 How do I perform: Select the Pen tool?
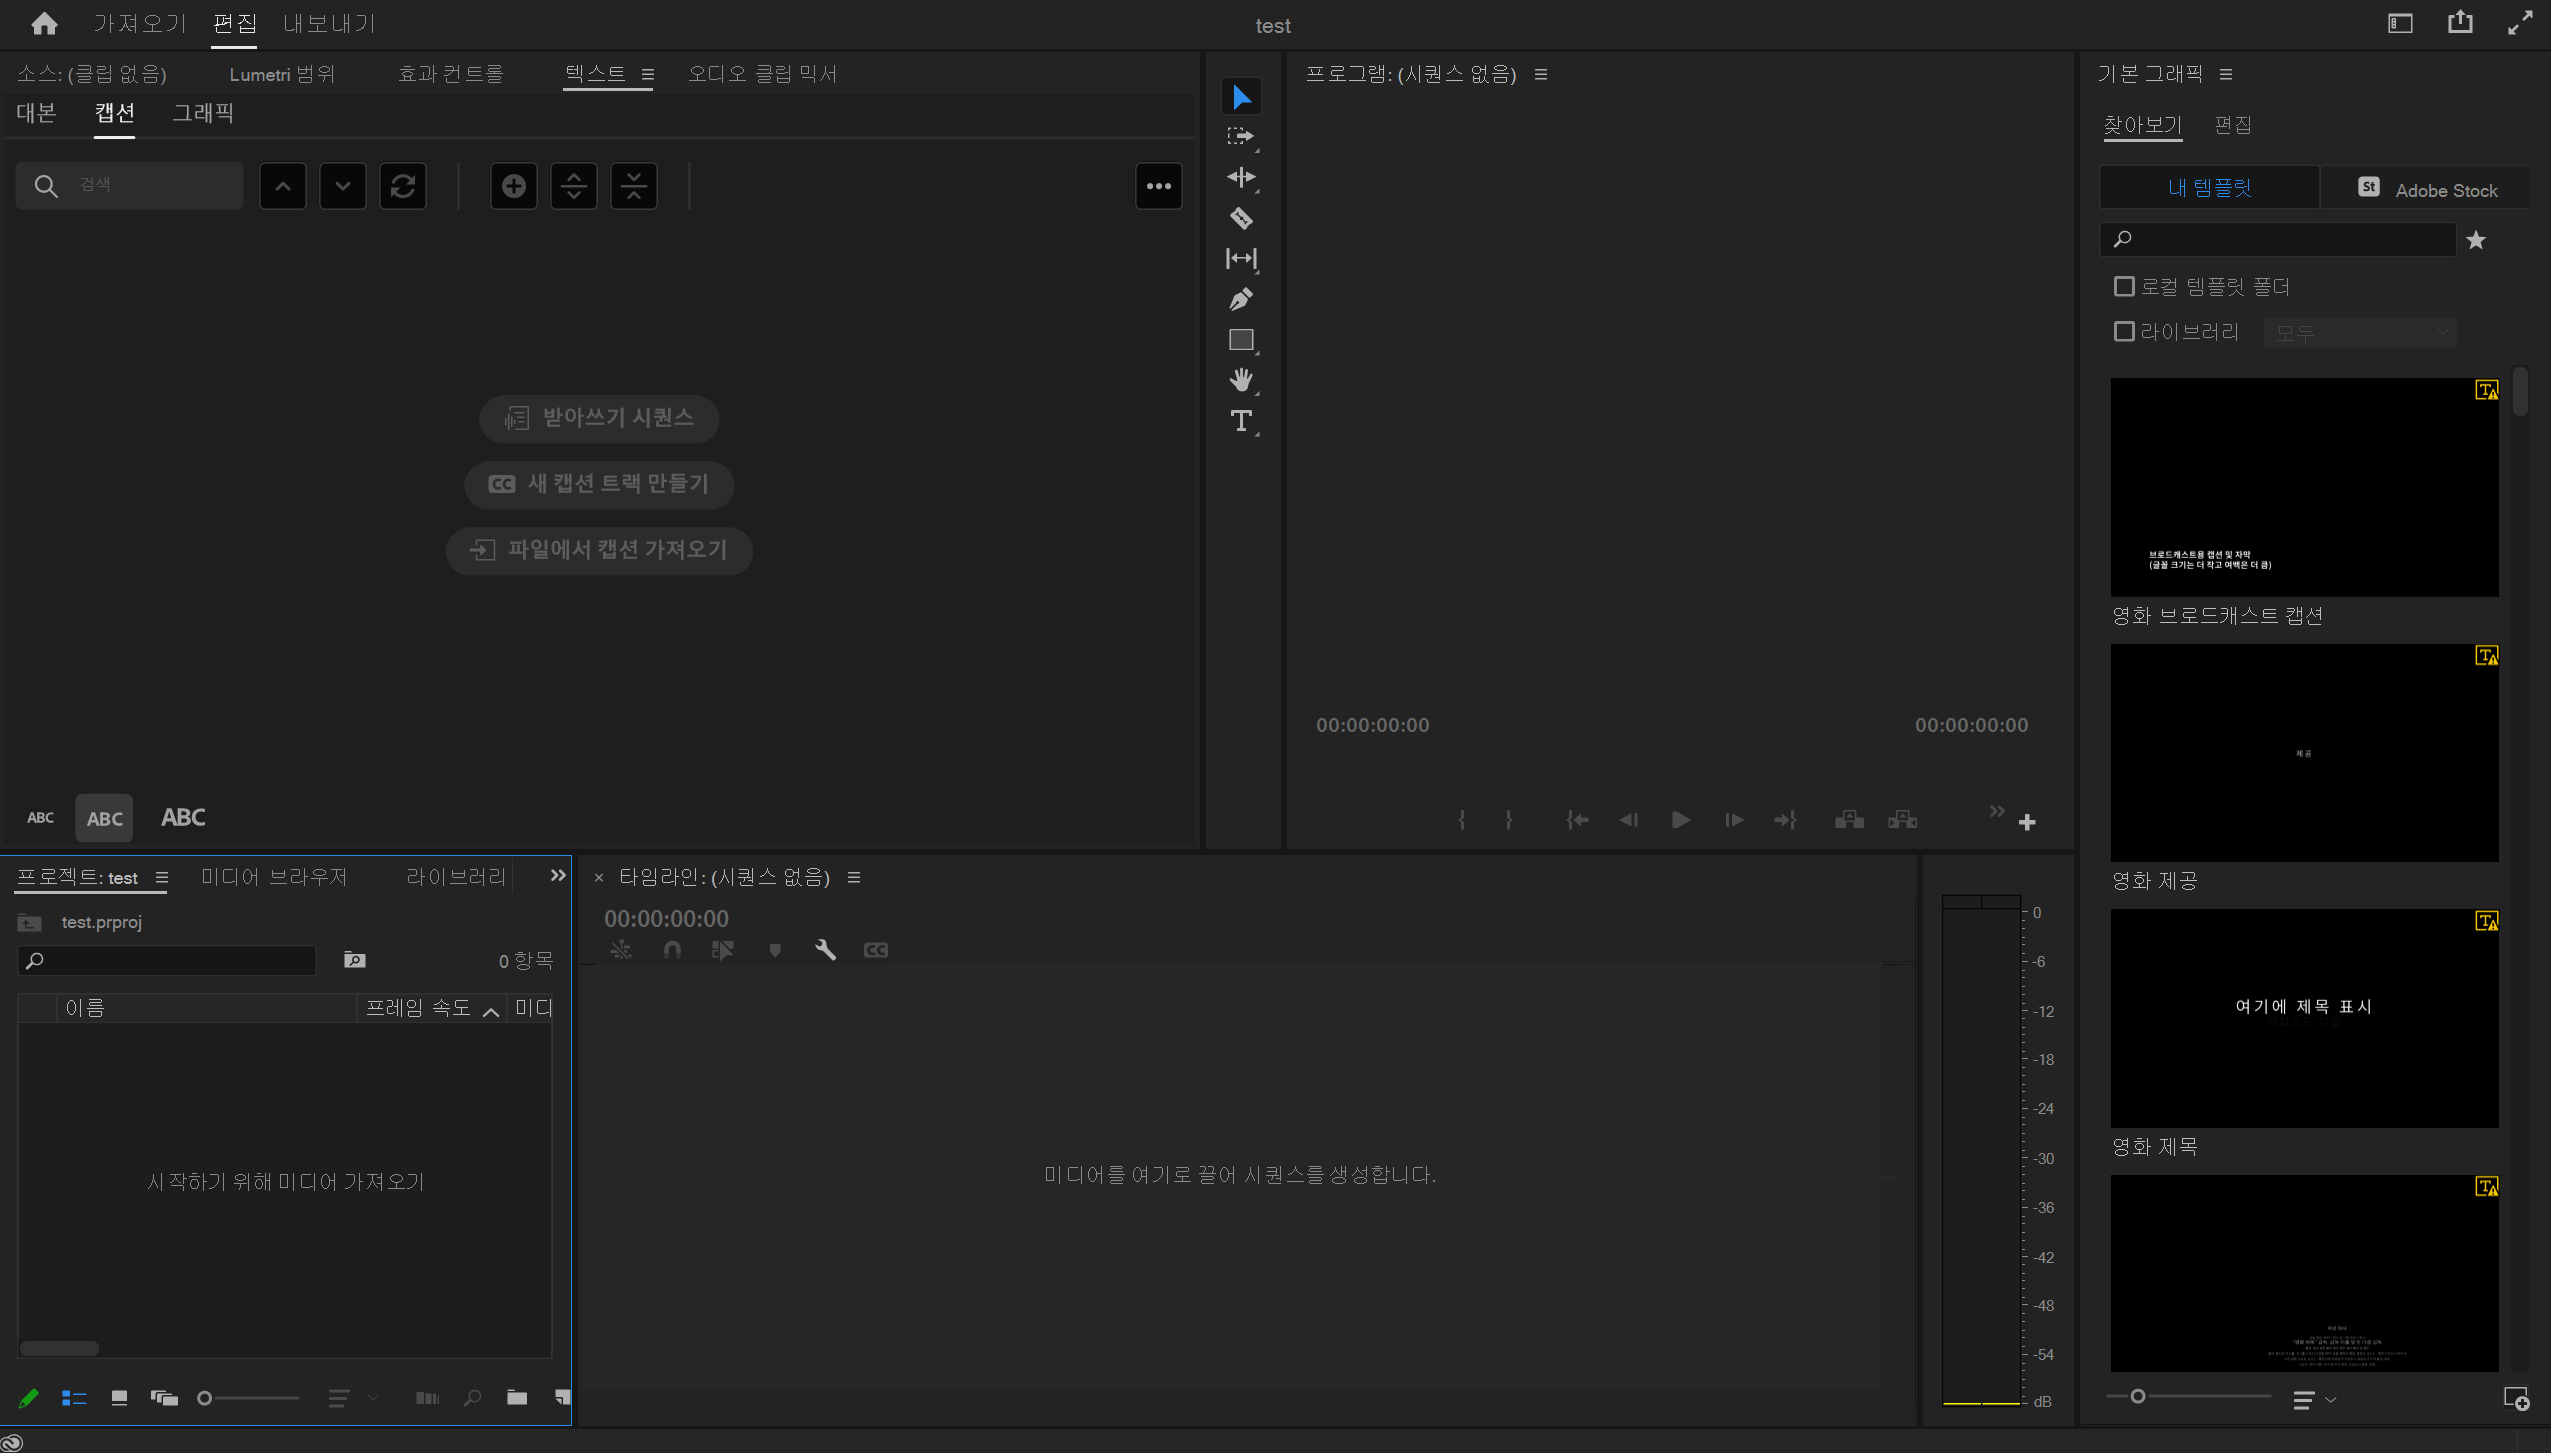pos(1241,299)
